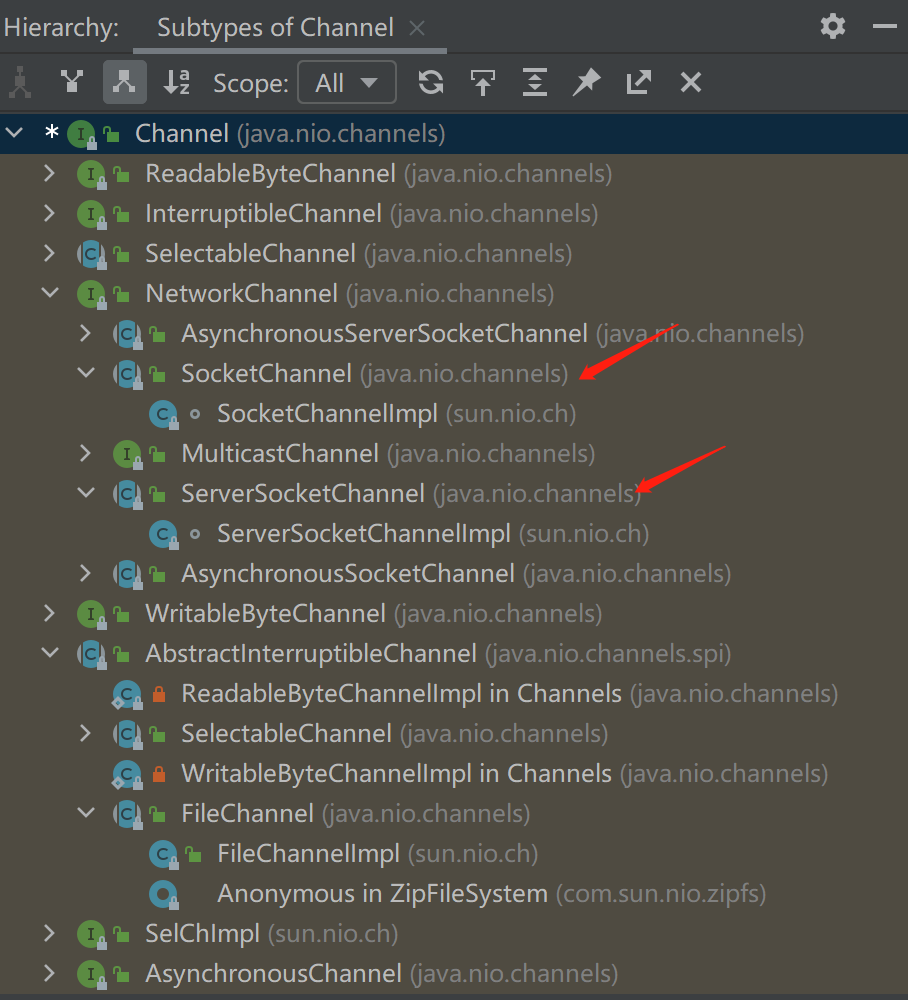Click the Expand All toolbar icon
The width and height of the screenshot is (908, 1000).
click(535, 82)
